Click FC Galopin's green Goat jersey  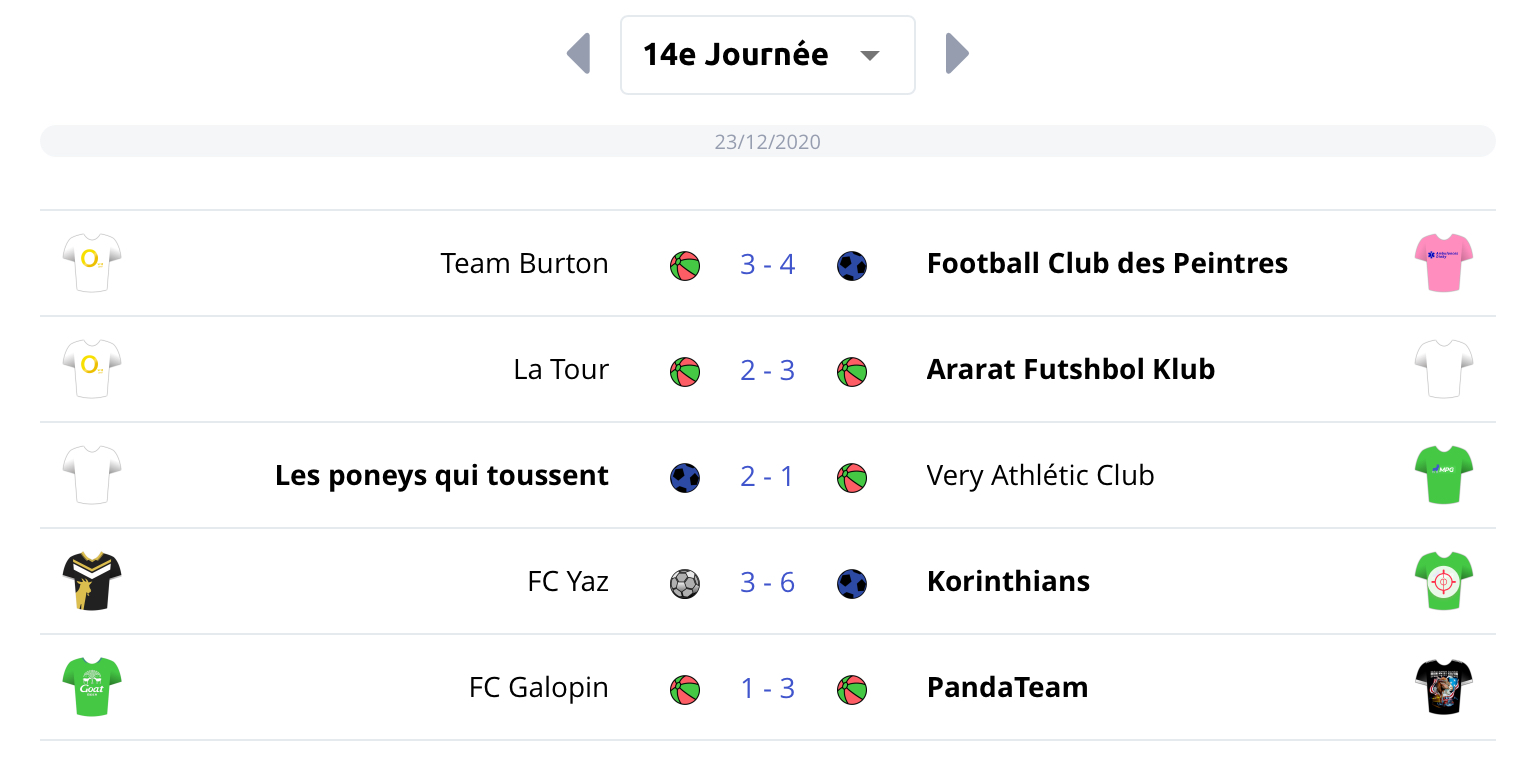[x=92, y=687]
